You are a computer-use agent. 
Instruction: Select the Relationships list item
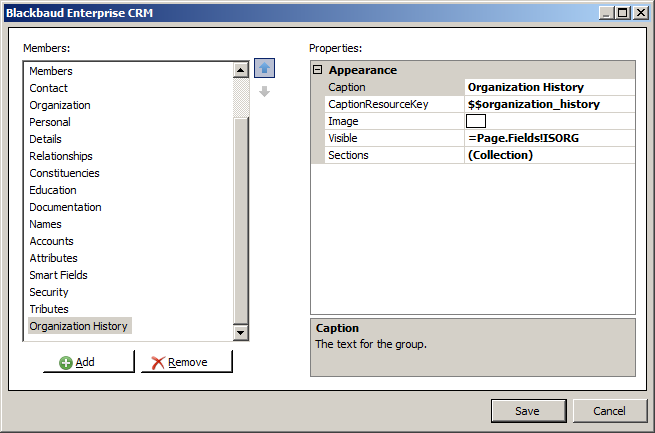click(x=61, y=156)
